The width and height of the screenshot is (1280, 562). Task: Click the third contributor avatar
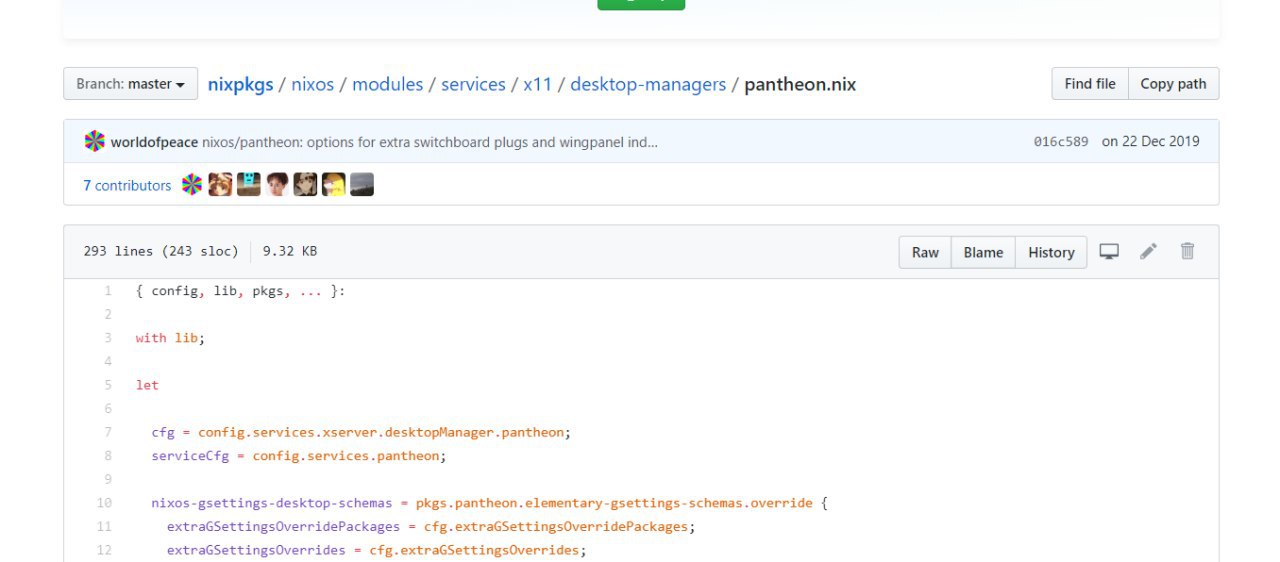[x=248, y=184]
